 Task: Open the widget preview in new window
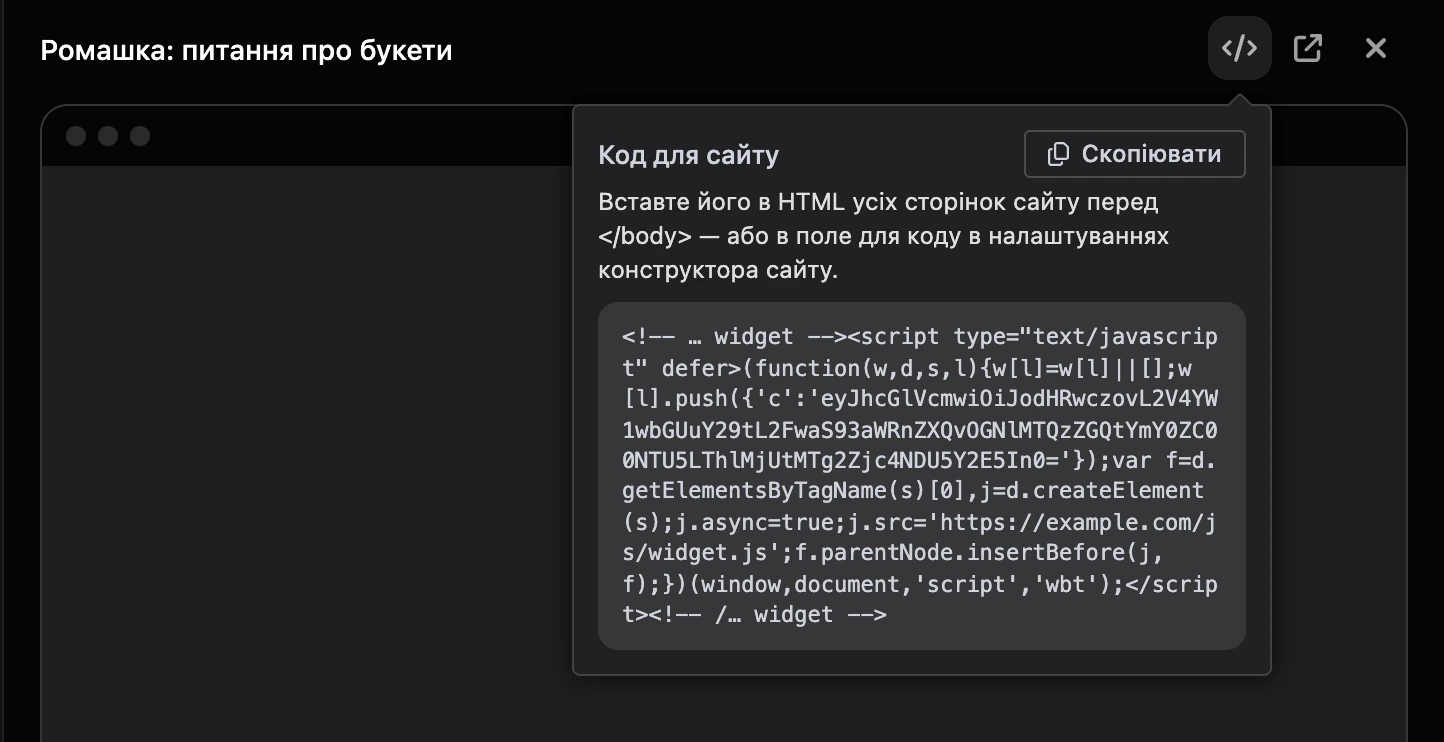click(x=1308, y=48)
